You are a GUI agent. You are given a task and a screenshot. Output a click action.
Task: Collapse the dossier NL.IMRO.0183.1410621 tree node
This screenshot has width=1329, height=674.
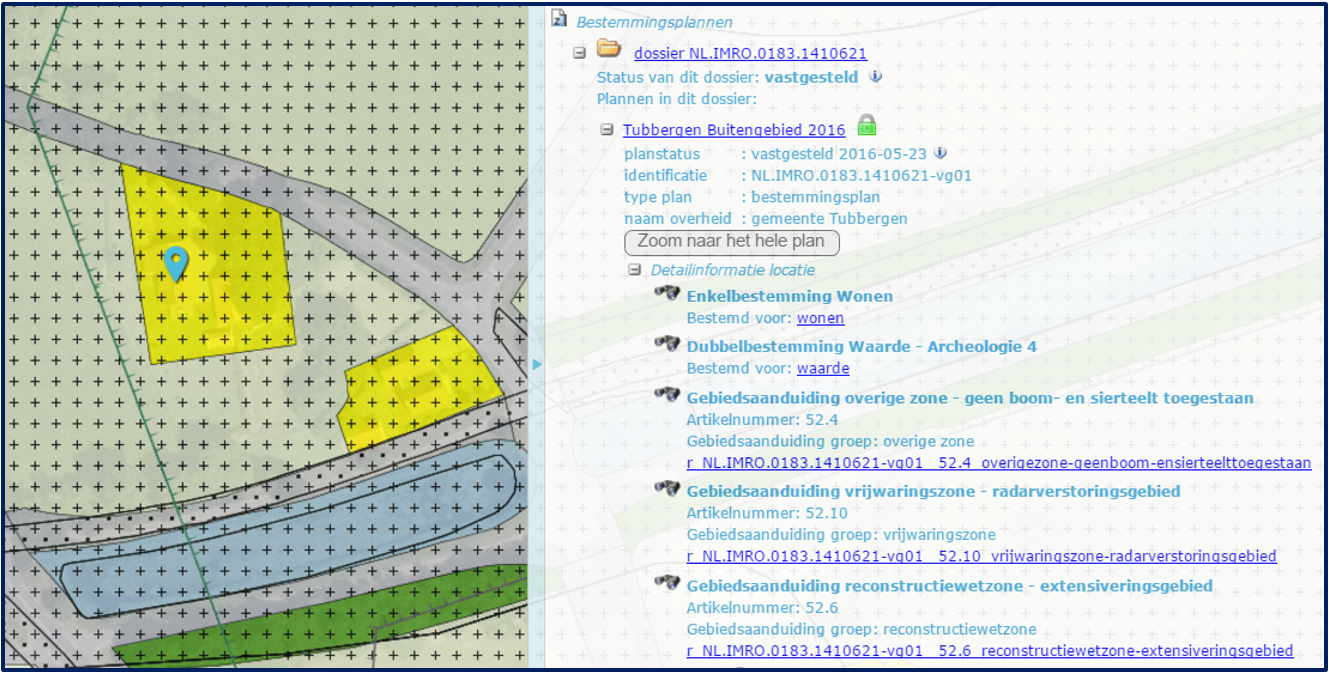point(580,53)
